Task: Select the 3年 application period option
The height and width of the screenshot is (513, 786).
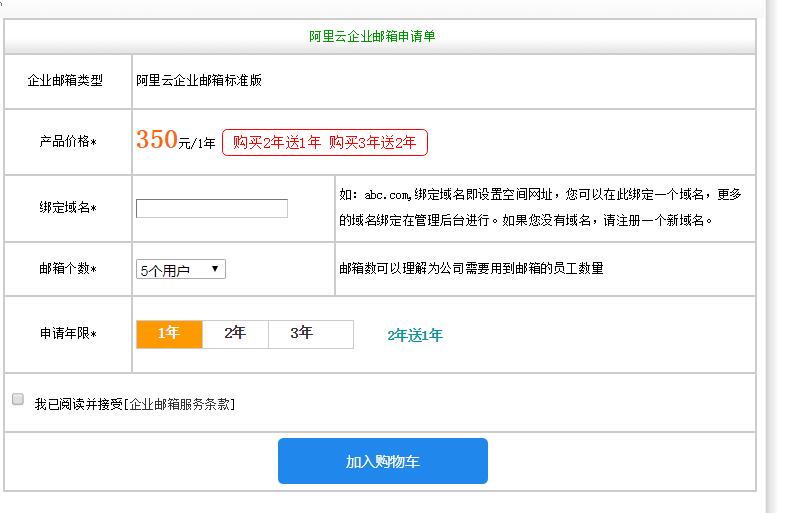Action: (x=311, y=334)
